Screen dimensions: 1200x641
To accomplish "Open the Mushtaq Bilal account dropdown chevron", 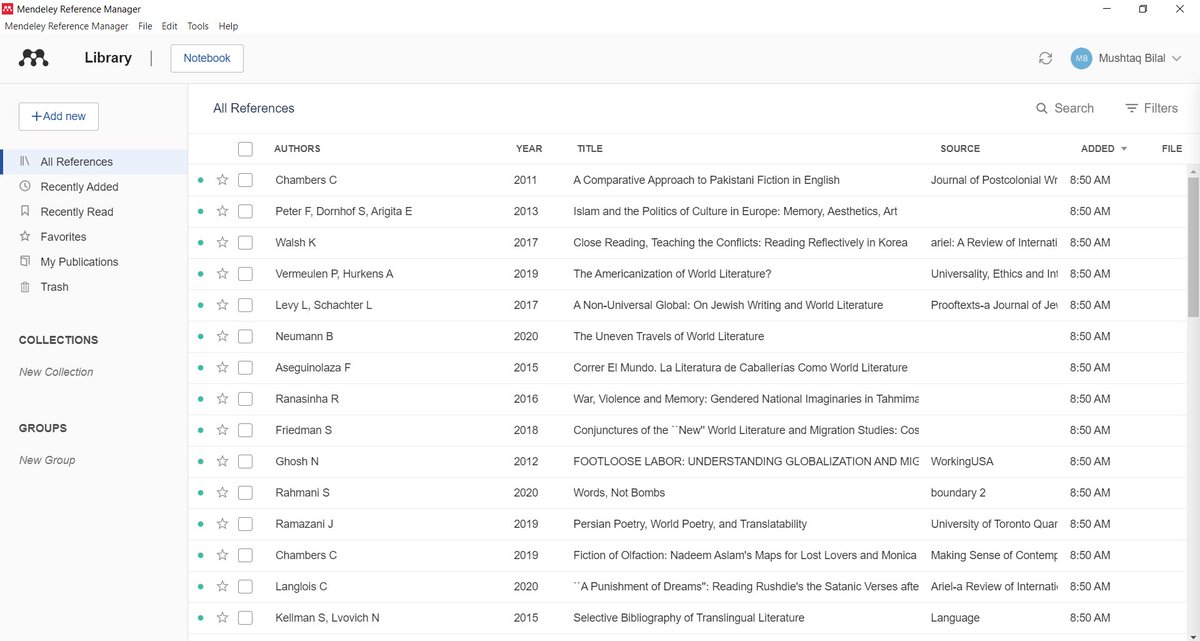I will [1177, 58].
